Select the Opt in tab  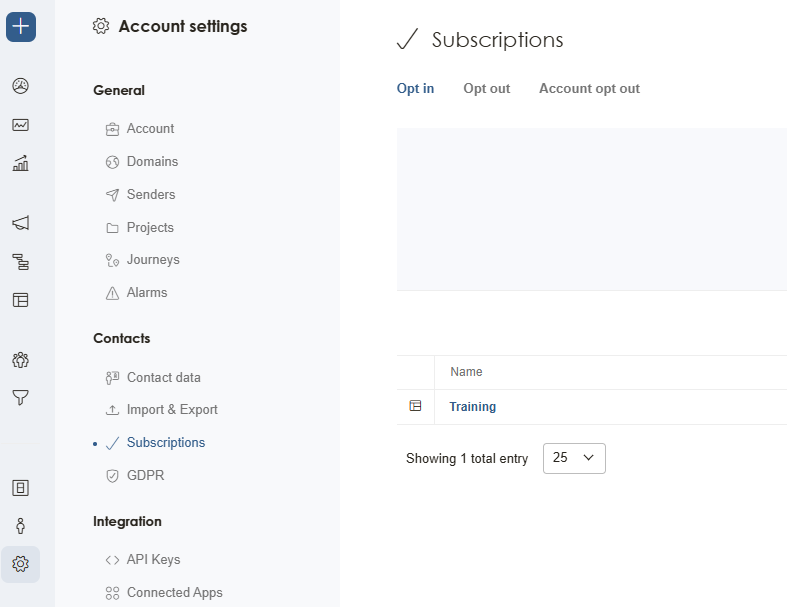tap(415, 89)
